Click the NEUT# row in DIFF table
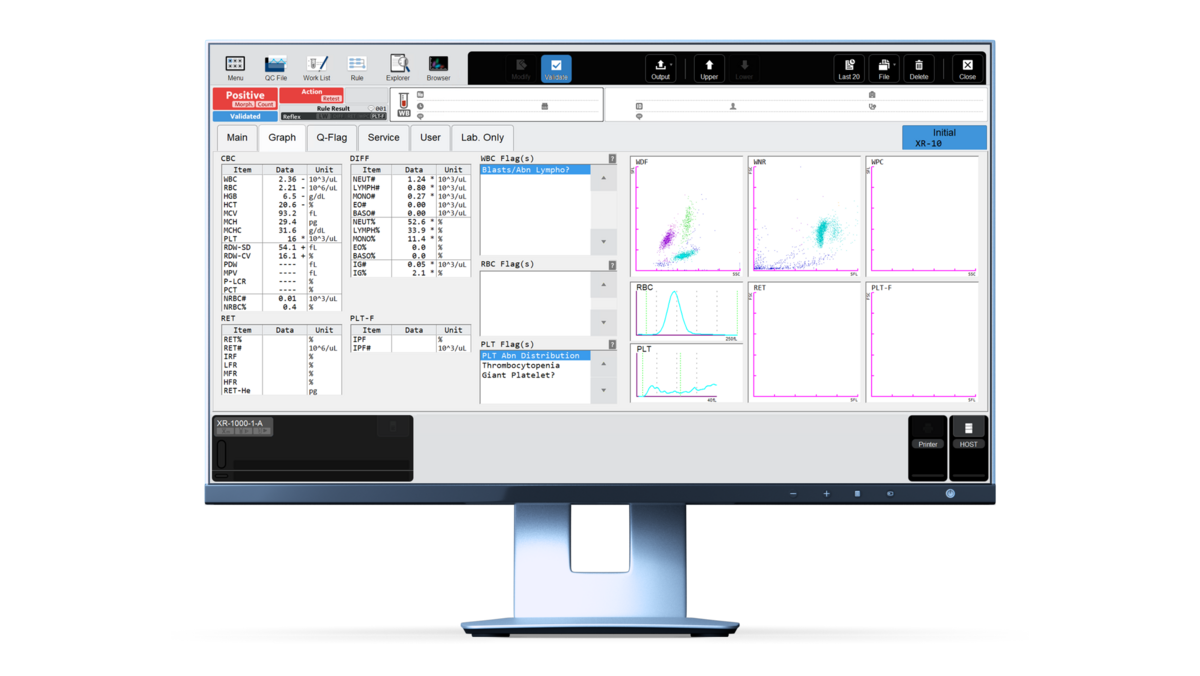Screen dimensions: 1200x676 coord(410,180)
